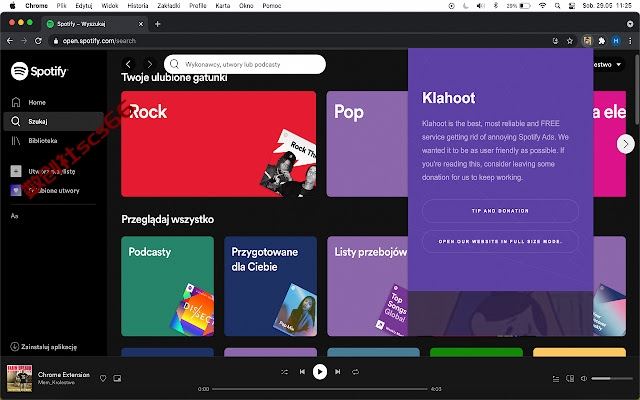This screenshot has width=640, height=400.
Task: Open Chrome menu in menu bar
Action: tap(36, 6)
